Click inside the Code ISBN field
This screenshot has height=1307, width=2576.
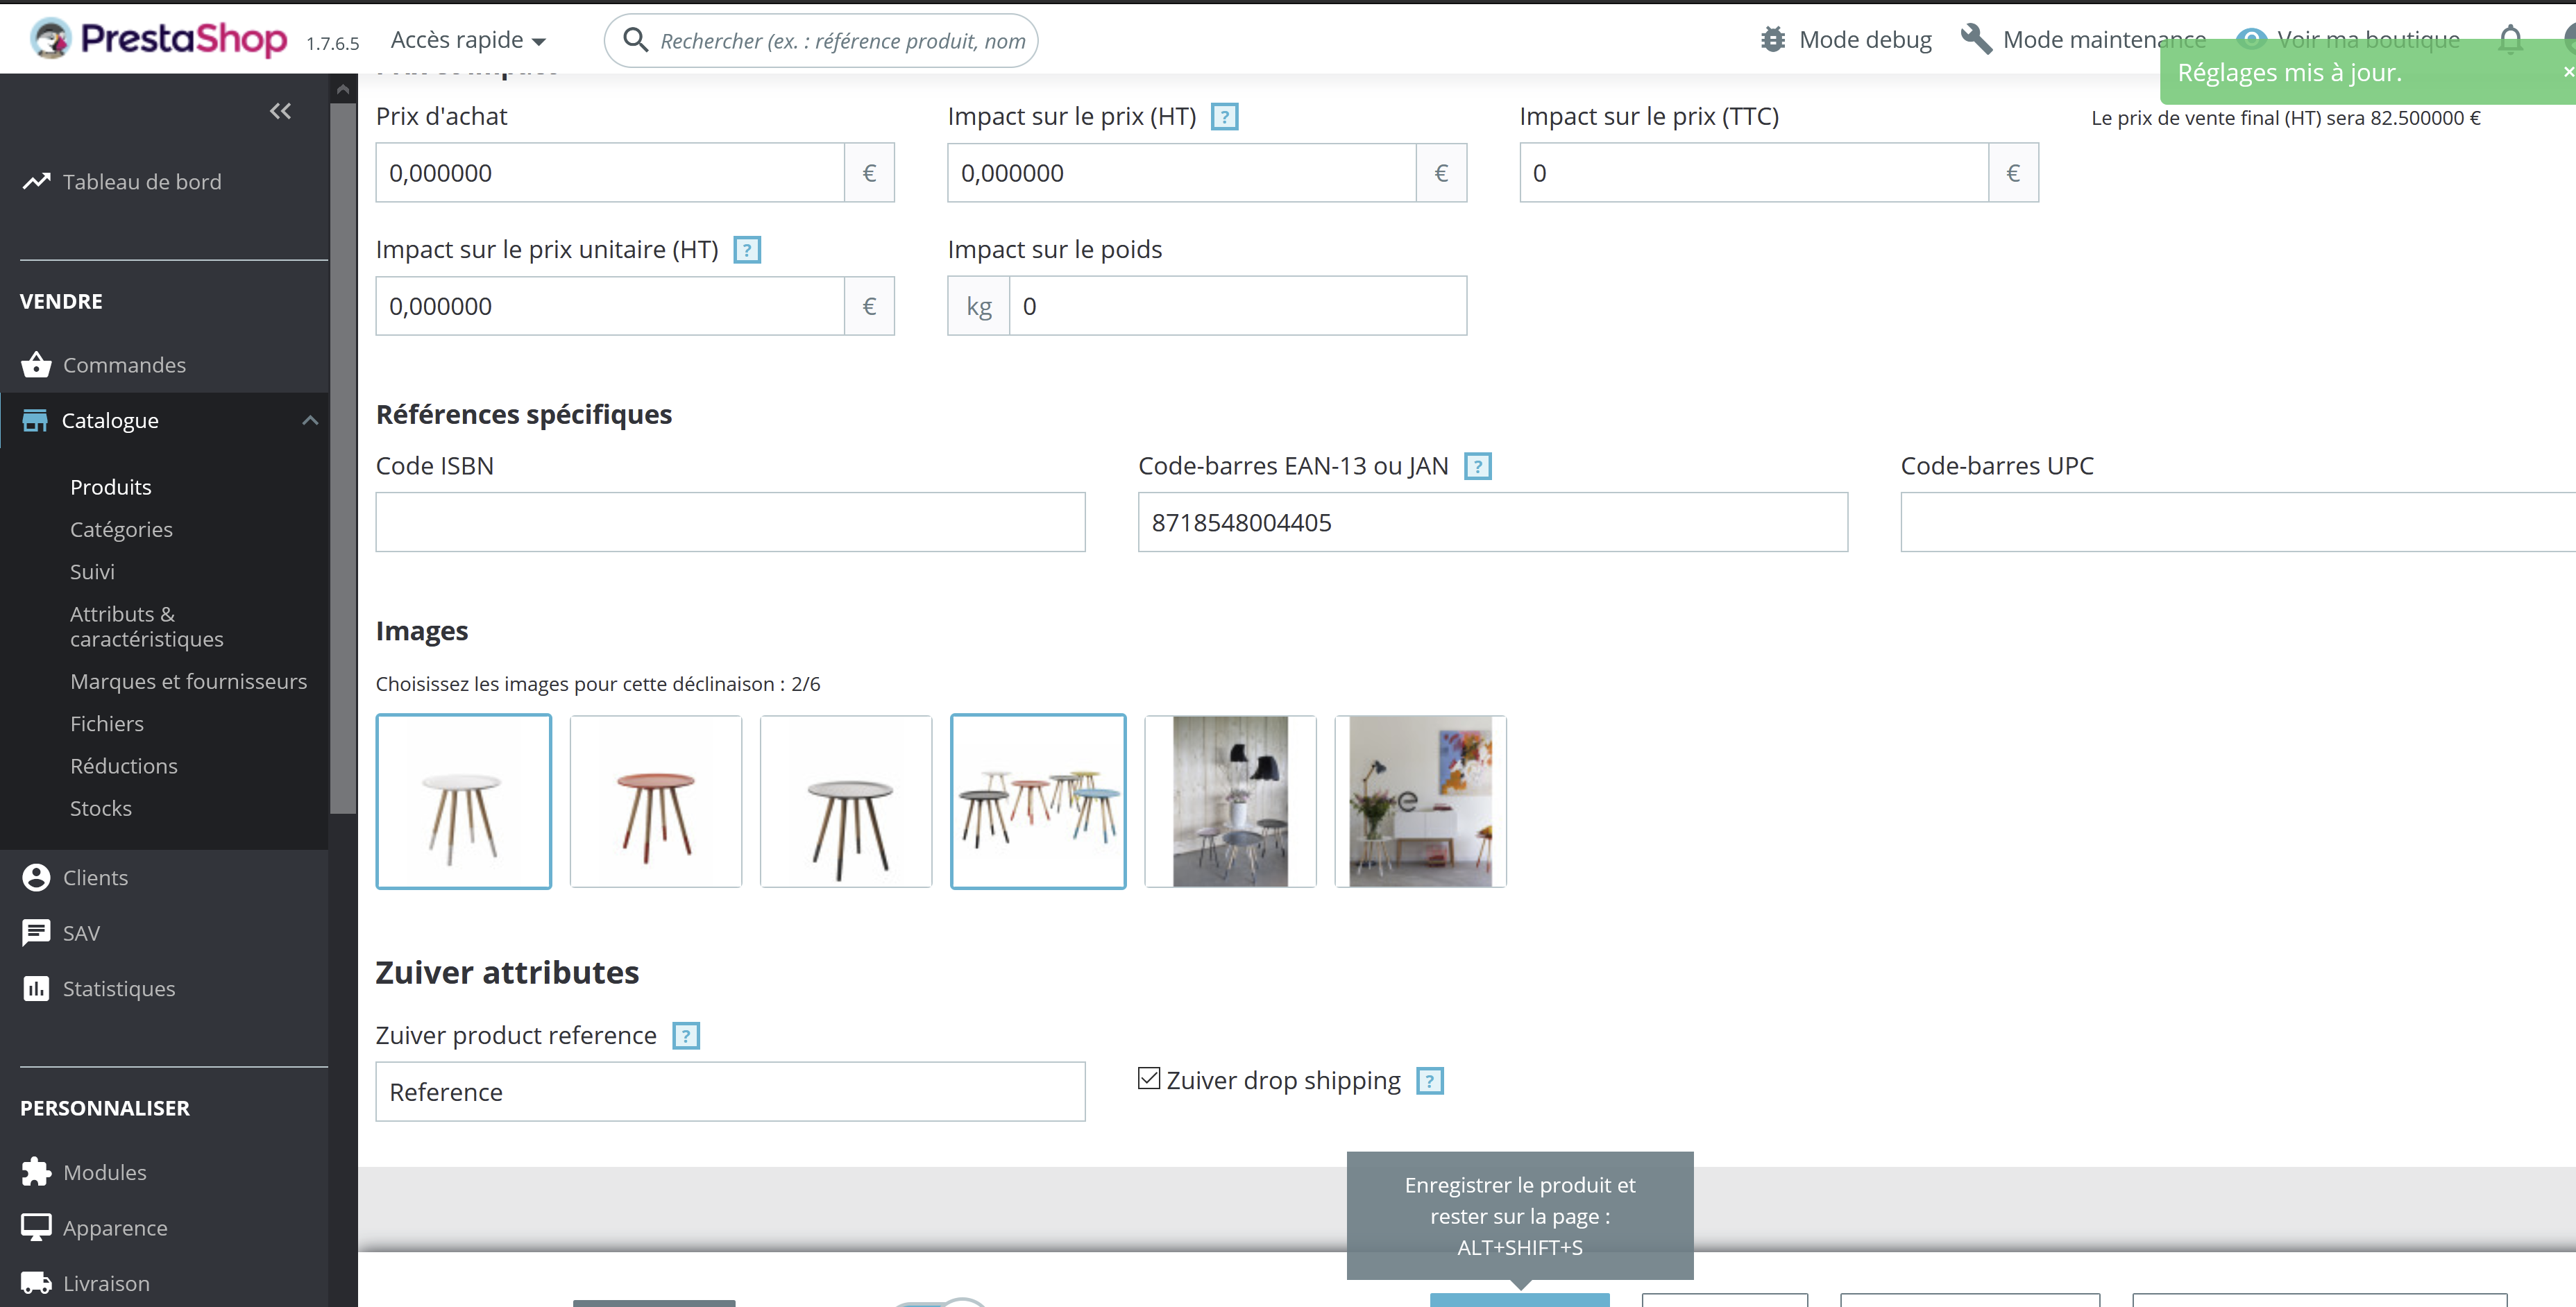729,521
